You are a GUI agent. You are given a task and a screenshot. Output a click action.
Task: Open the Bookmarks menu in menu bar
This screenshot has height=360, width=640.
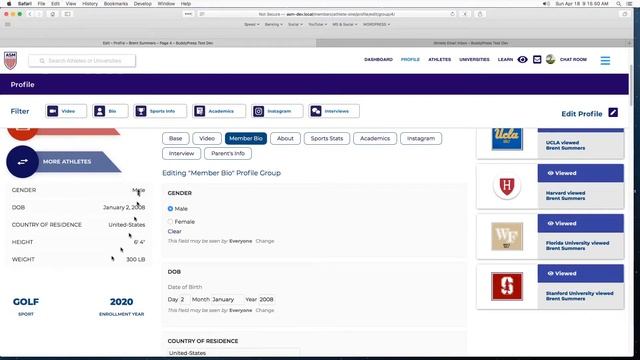coord(116,4)
